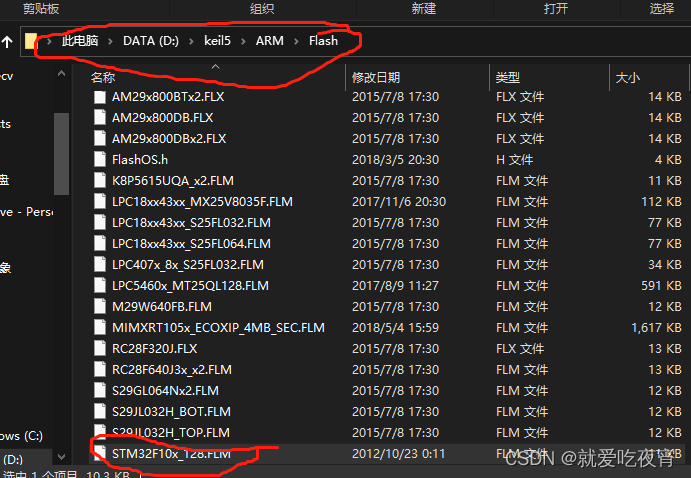The image size is (691, 478).
Task: Click navigation pane scroll up arrow
Action: pos(62,74)
